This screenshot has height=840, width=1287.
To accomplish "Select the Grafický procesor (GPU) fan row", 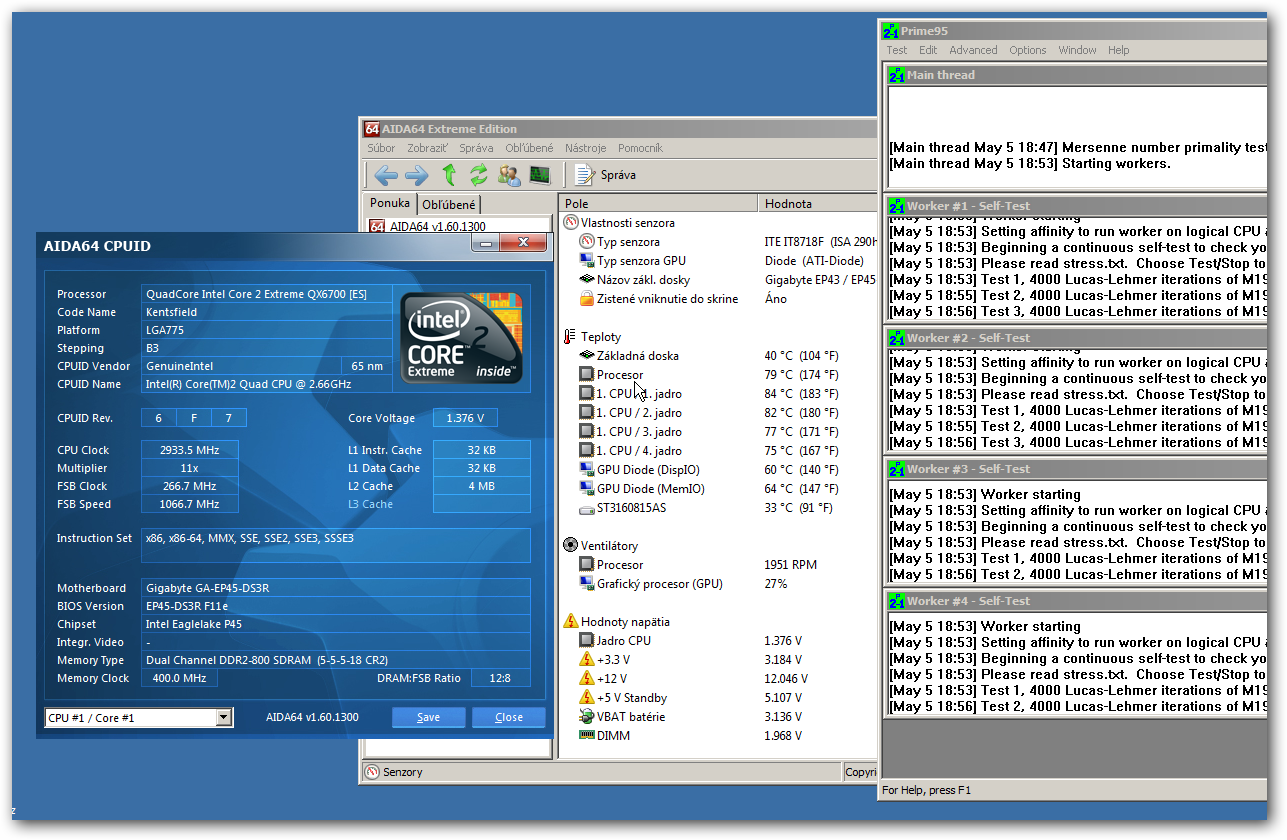I will click(x=718, y=584).
